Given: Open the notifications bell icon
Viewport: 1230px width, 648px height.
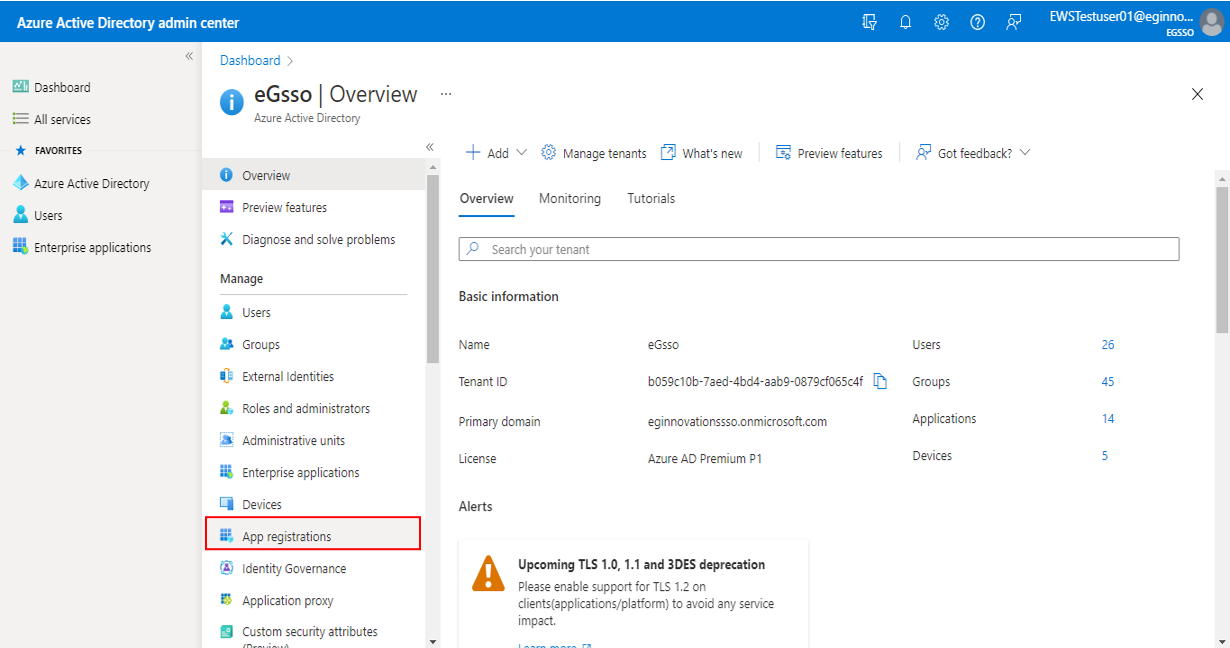Looking at the screenshot, I should (905, 22).
